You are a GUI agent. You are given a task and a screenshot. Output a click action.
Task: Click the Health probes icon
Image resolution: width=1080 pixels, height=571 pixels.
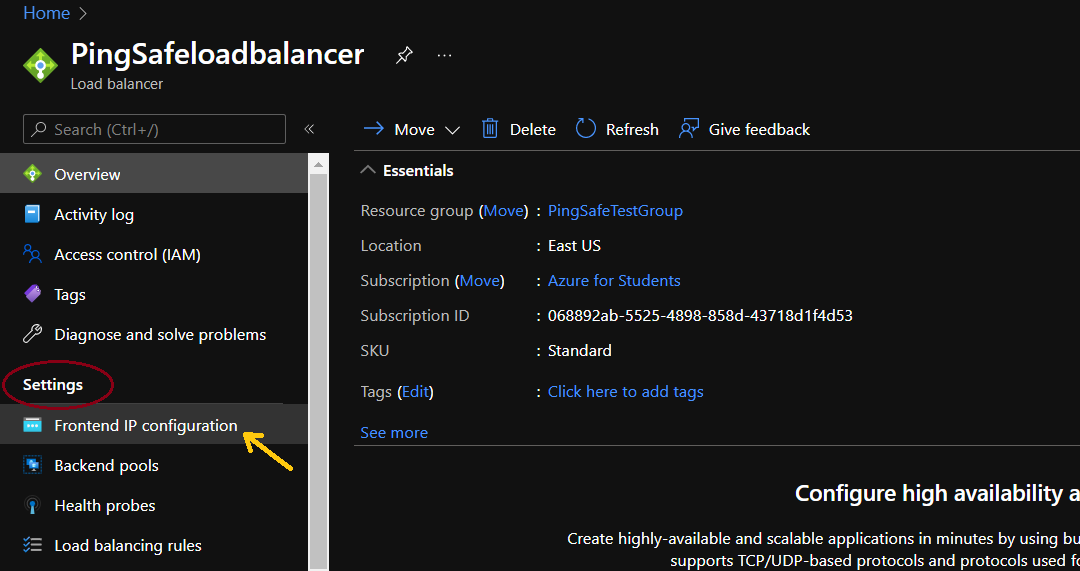(x=33, y=505)
